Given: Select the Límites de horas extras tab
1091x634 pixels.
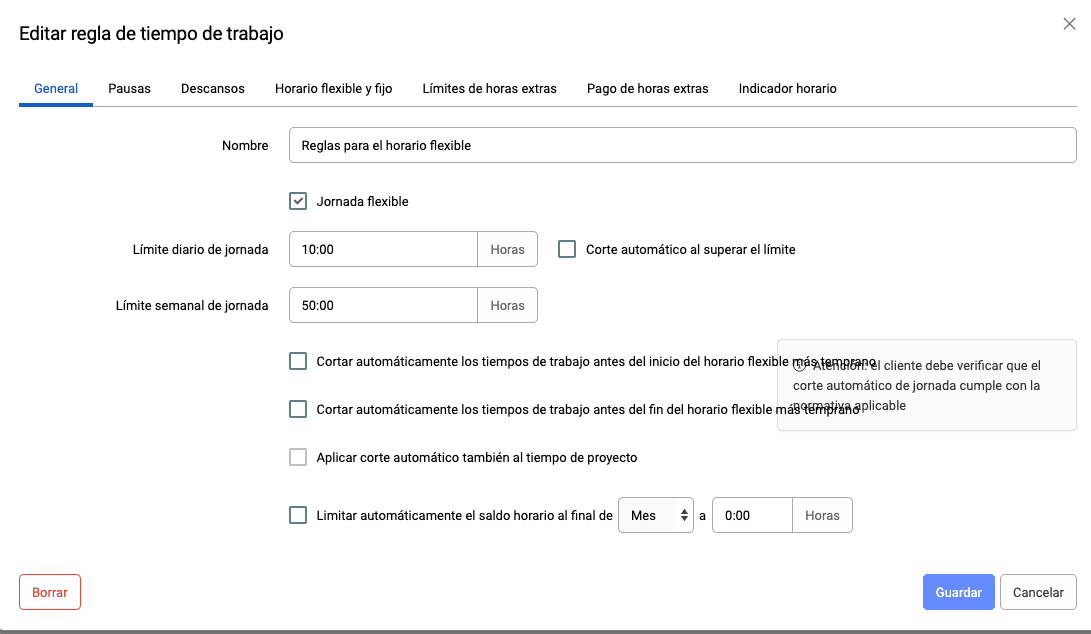Looking at the screenshot, I should coord(489,88).
